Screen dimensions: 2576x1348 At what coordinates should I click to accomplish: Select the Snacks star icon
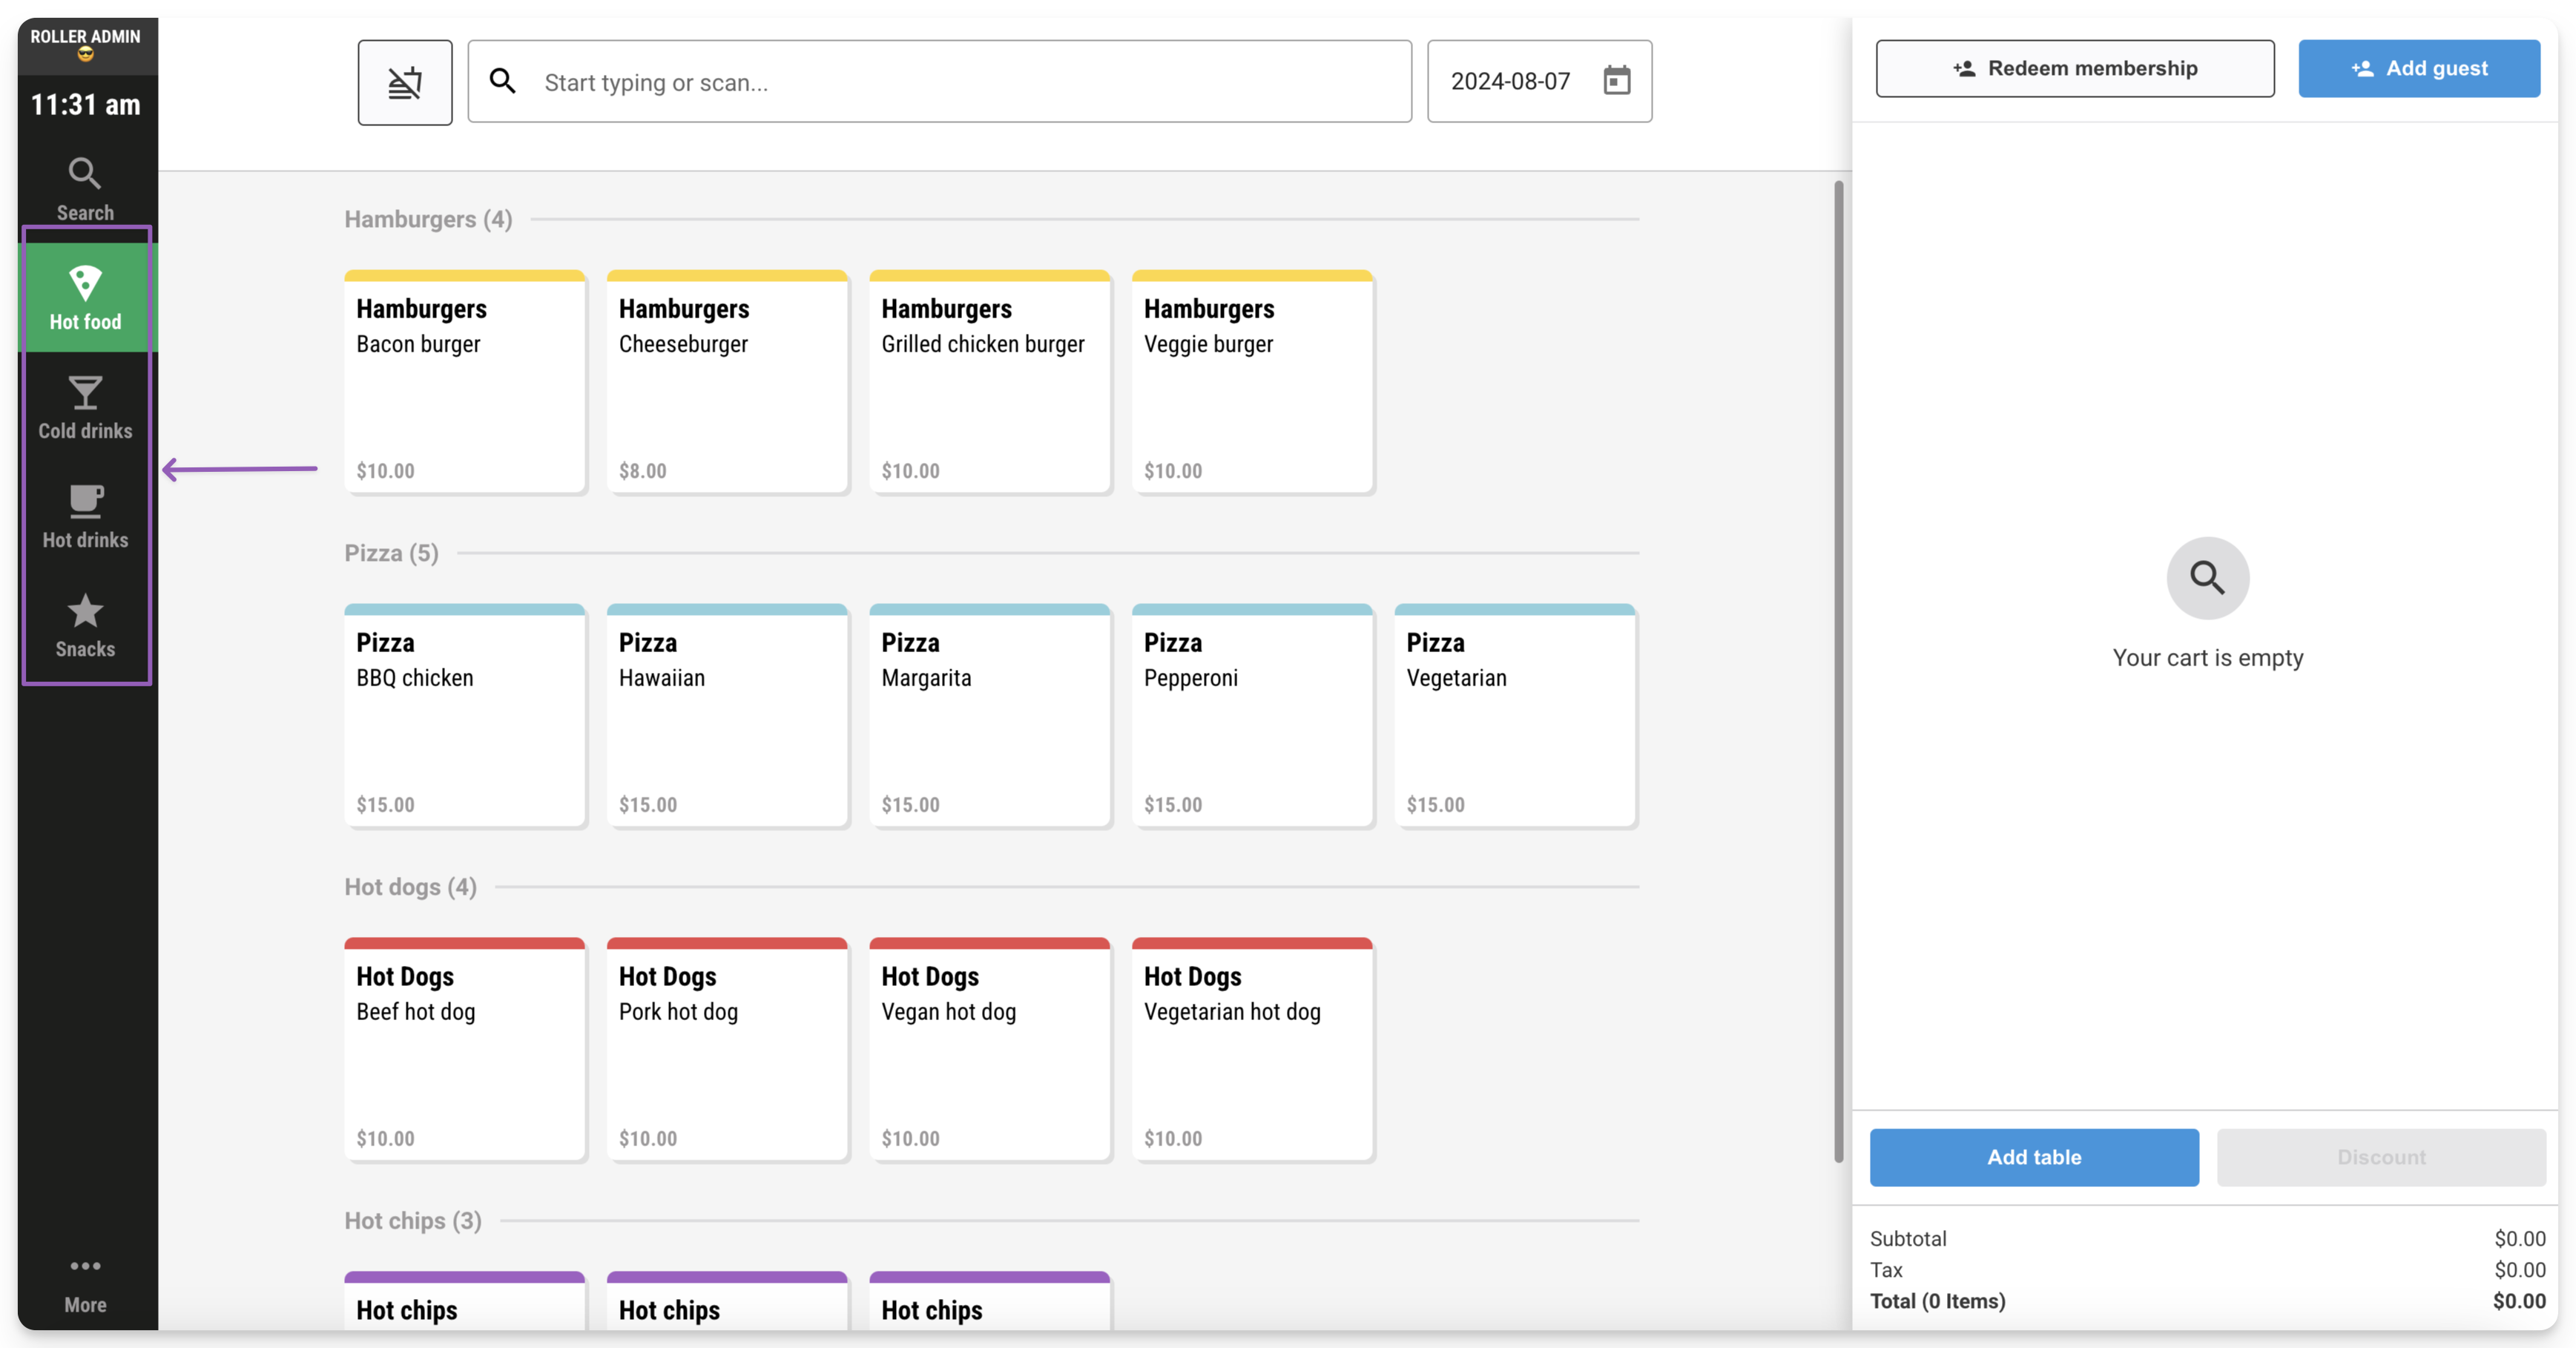[x=85, y=611]
